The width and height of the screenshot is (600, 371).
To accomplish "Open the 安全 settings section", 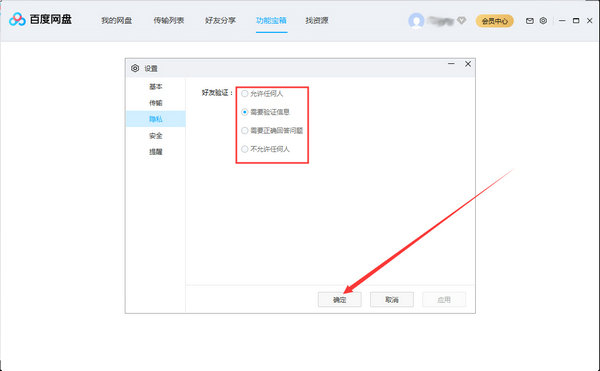I will [x=156, y=136].
